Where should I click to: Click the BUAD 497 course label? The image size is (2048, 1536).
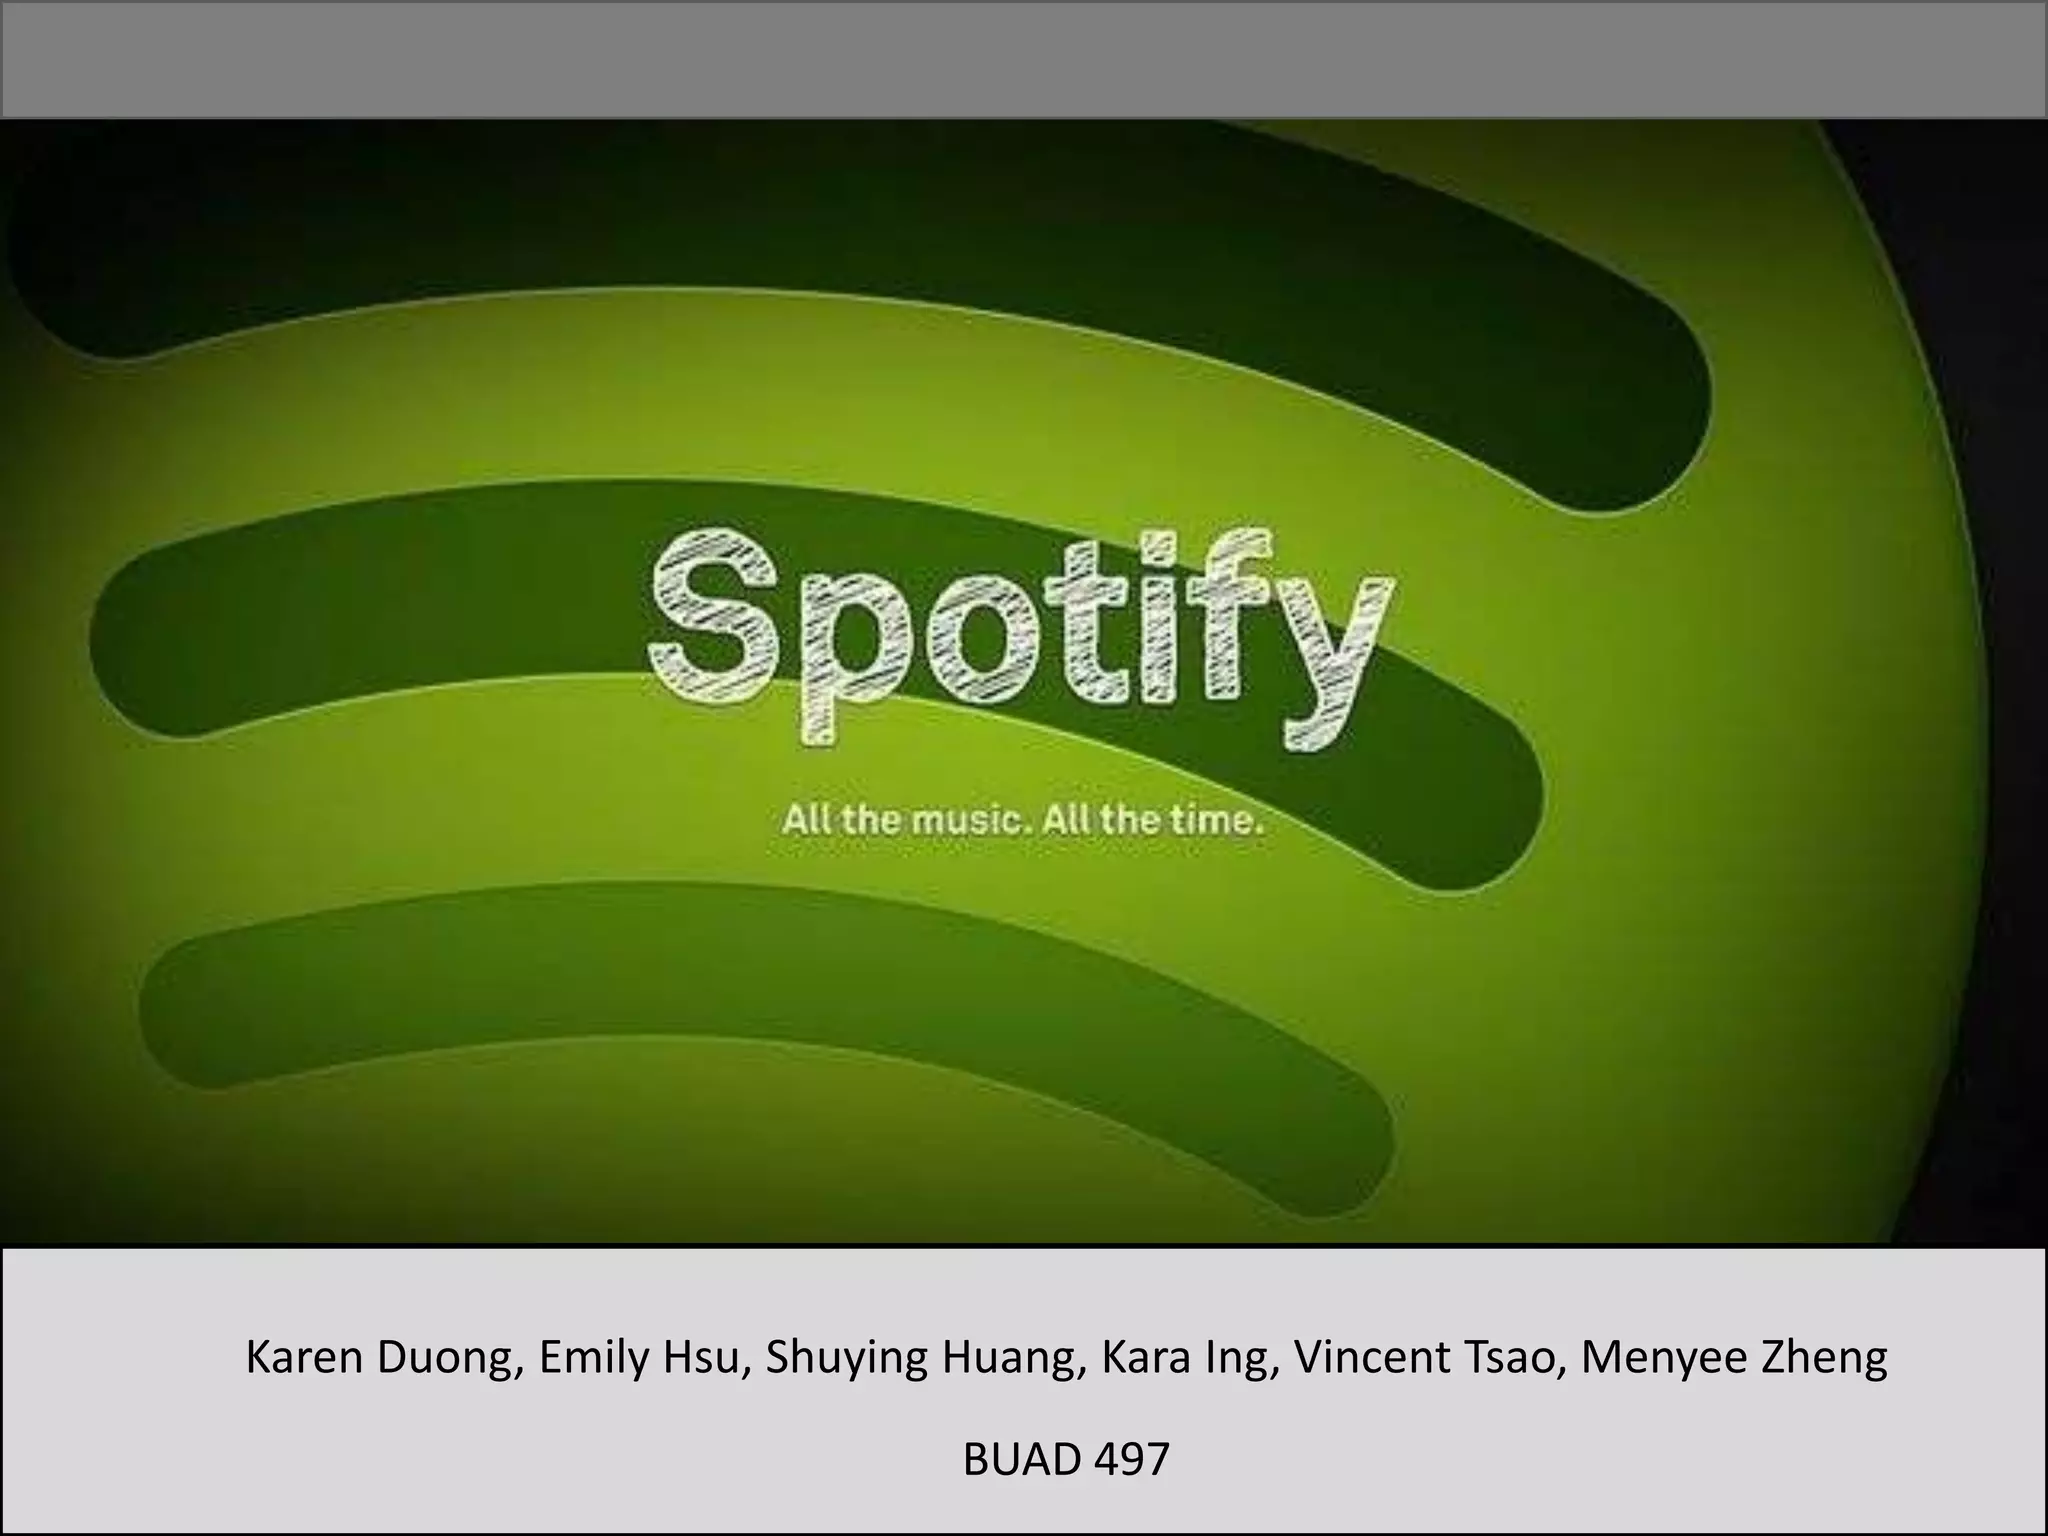click(x=1066, y=1459)
